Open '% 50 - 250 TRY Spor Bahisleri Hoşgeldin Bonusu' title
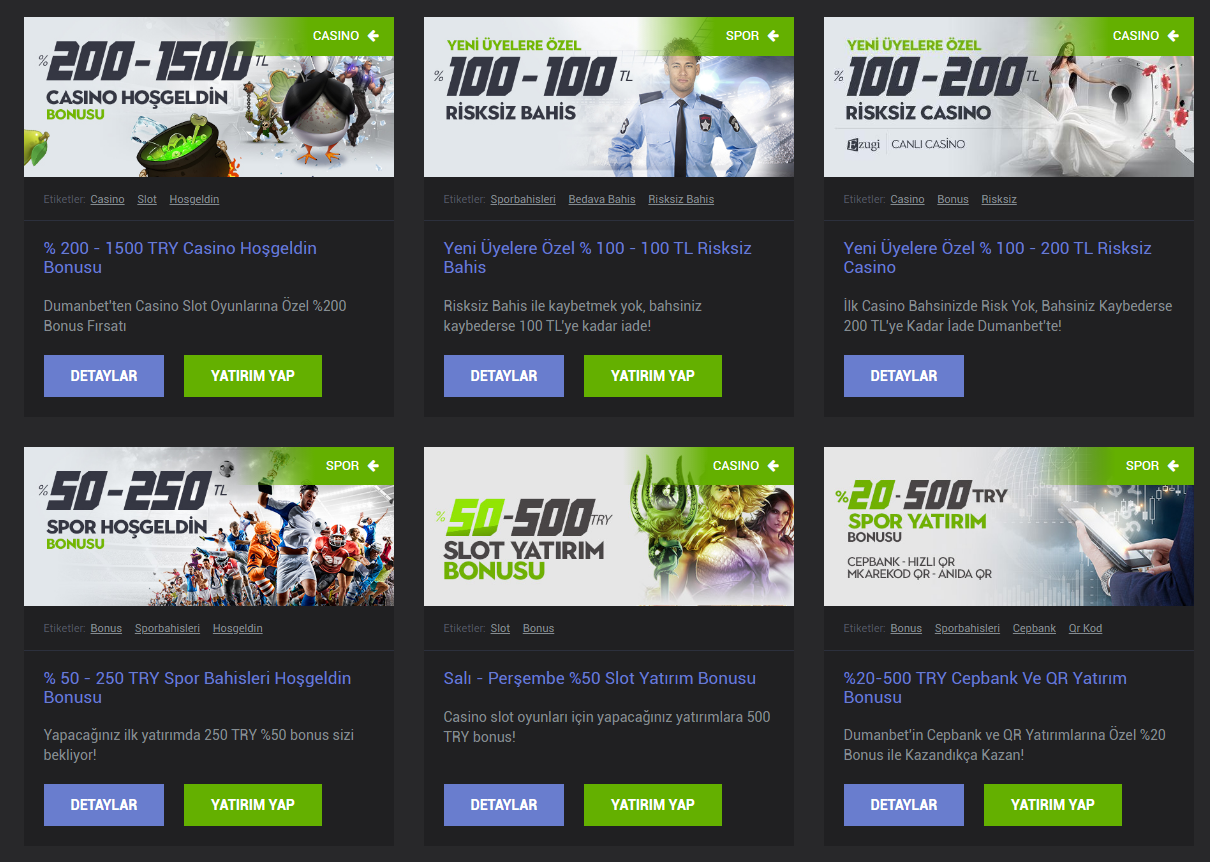This screenshot has height=862, width=1210. click(197, 688)
